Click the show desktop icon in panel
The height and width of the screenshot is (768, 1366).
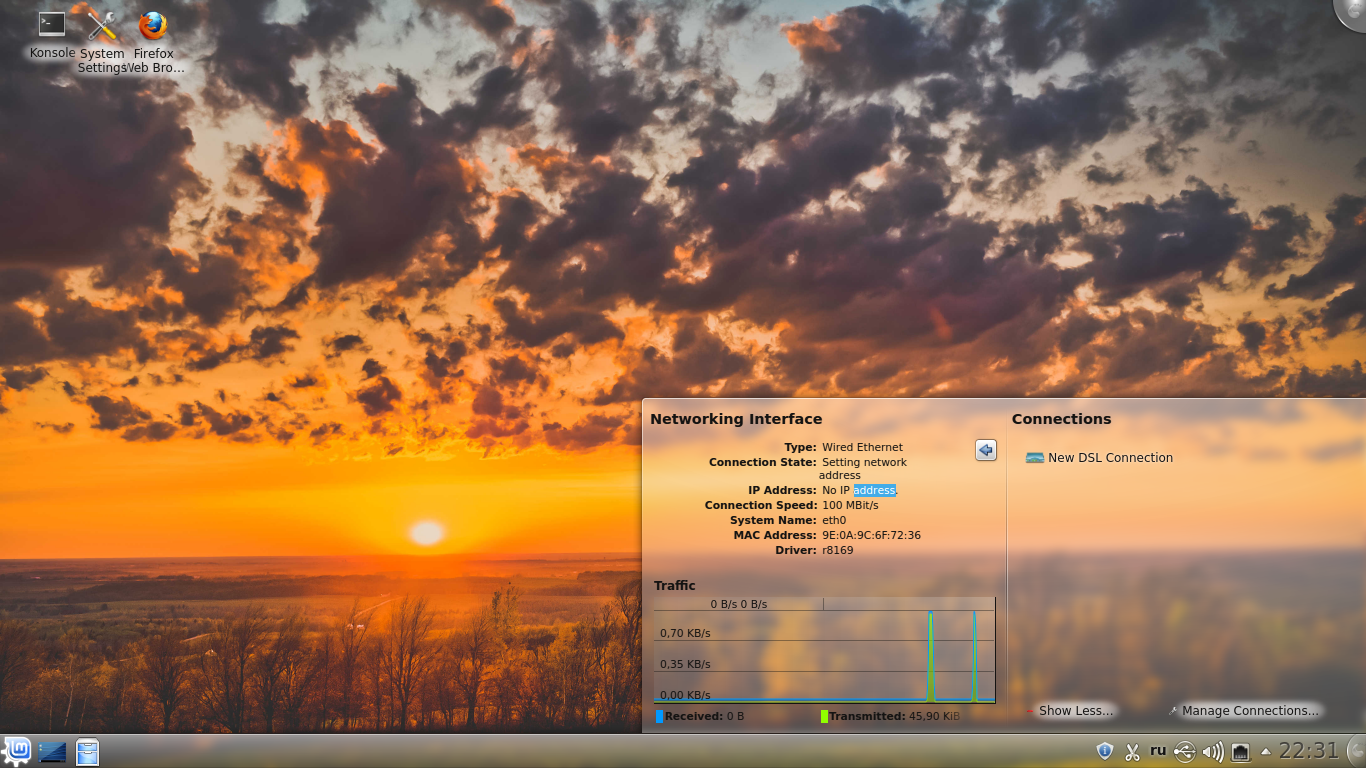point(52,752)
